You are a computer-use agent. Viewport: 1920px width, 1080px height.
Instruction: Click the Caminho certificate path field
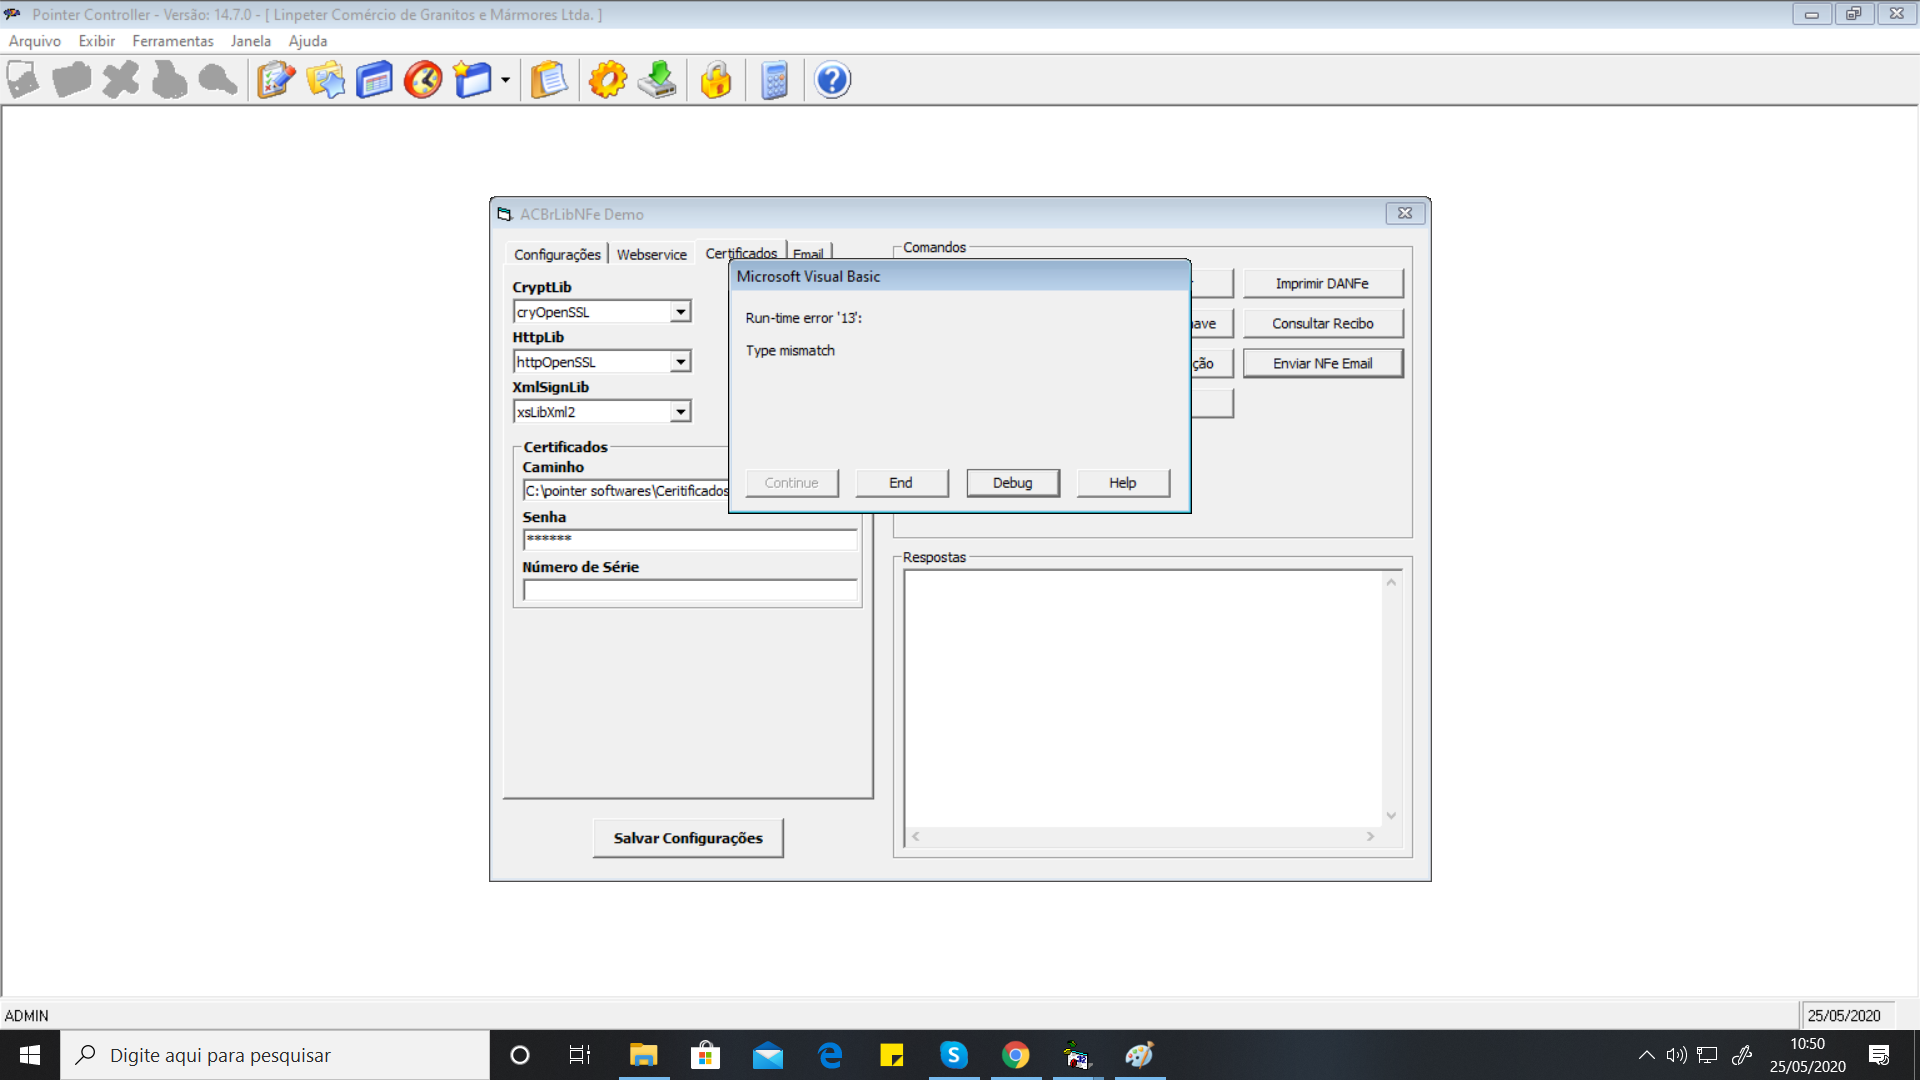tap(626, 491)
